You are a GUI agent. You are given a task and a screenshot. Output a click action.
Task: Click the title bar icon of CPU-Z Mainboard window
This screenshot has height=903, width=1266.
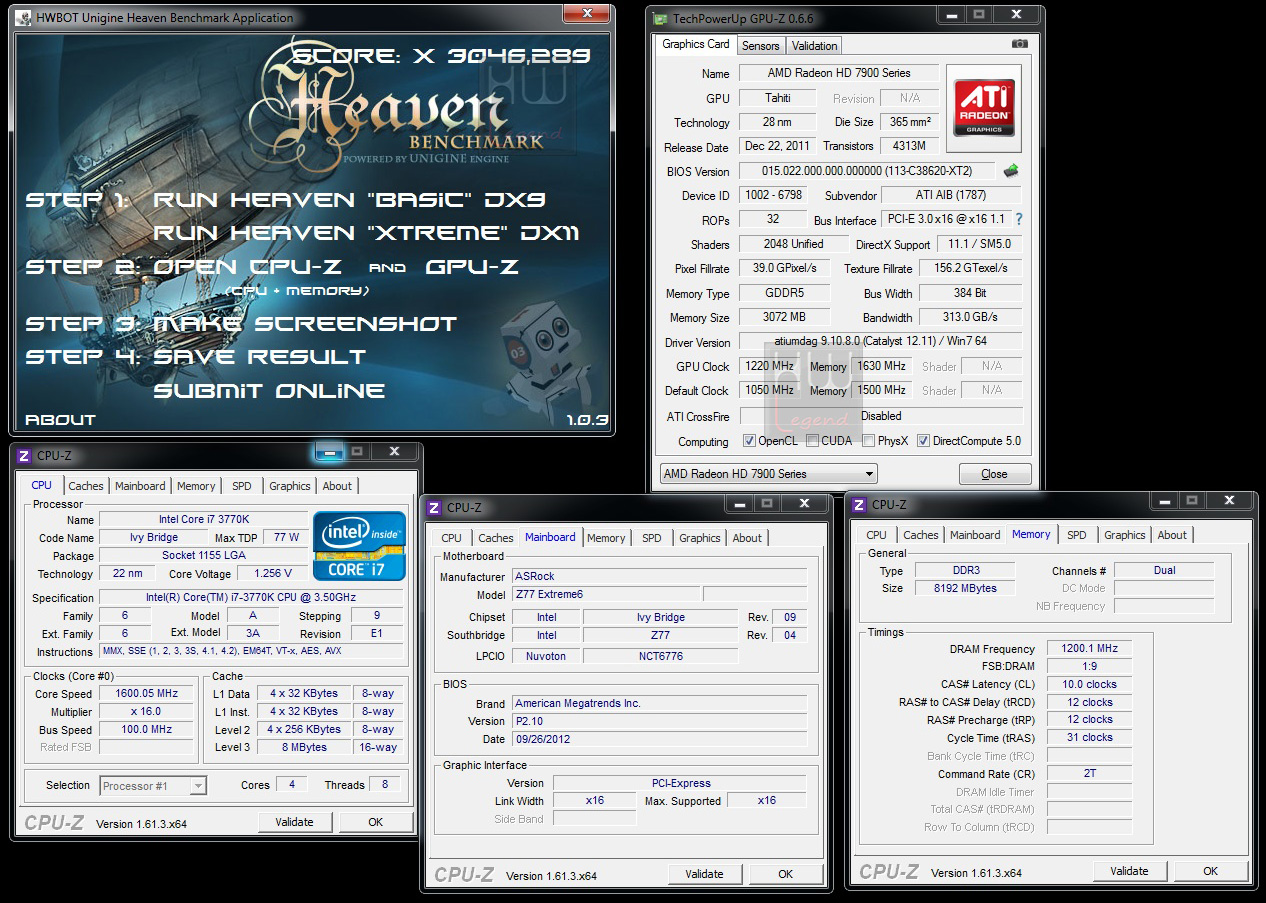434,508
